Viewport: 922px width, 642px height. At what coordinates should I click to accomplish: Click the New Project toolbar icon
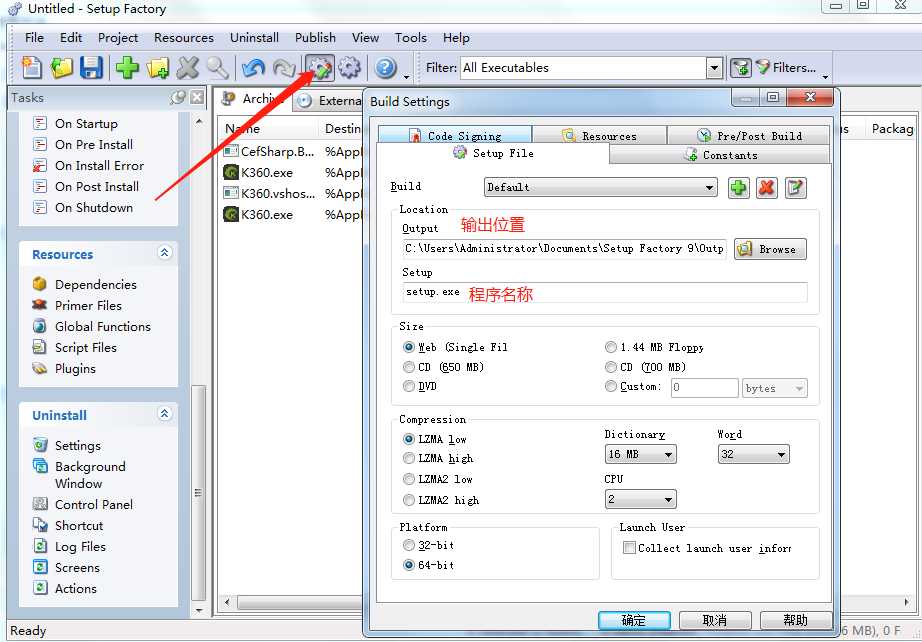[x=32, y=68]
